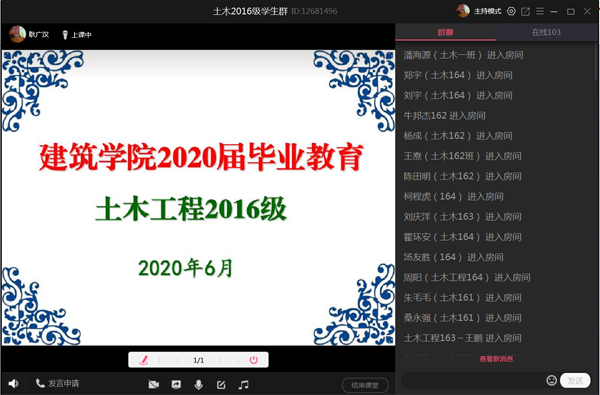
Task: Mute the microphone in the bottom toolbar
Action: (199, 384)
